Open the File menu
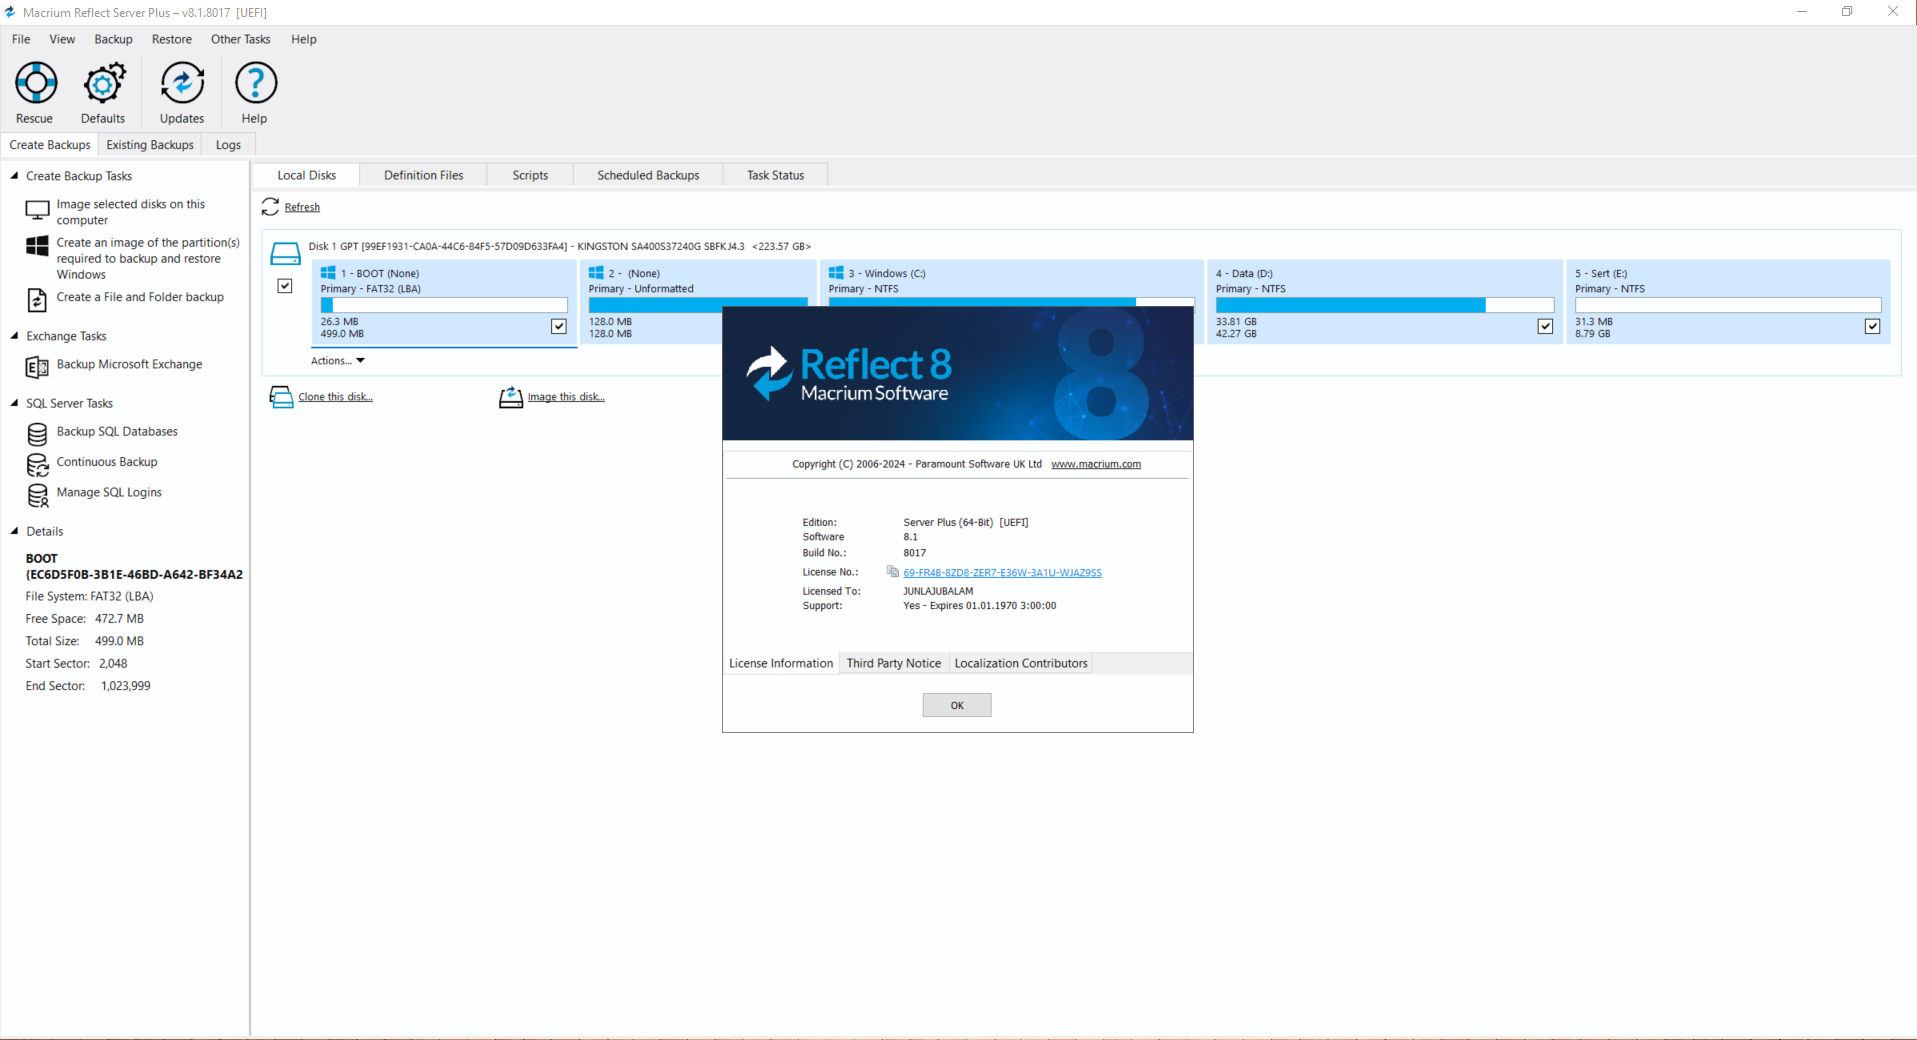 (x=21, y=39)
